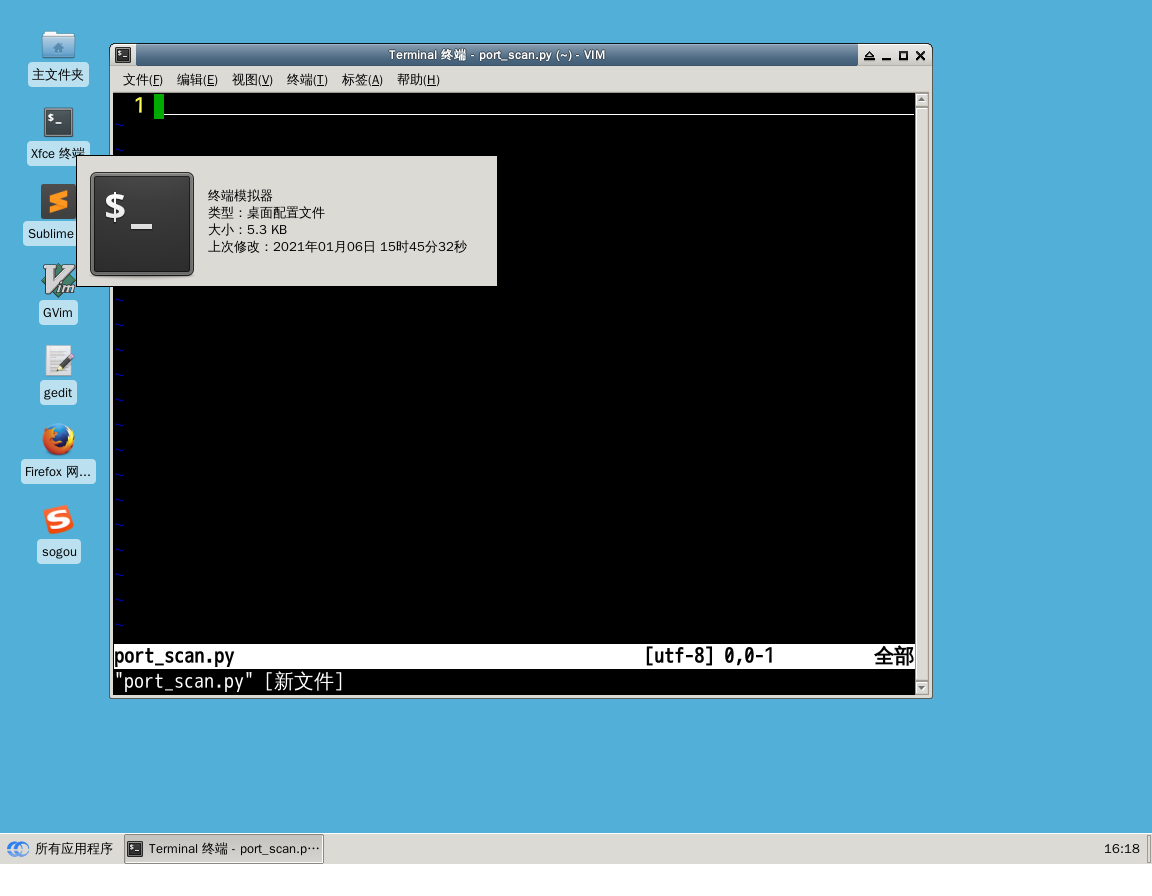This screenshot has width=1152, height=896.
Task: Open the 编辑(E) menu
Action: (x=197, y=80)
